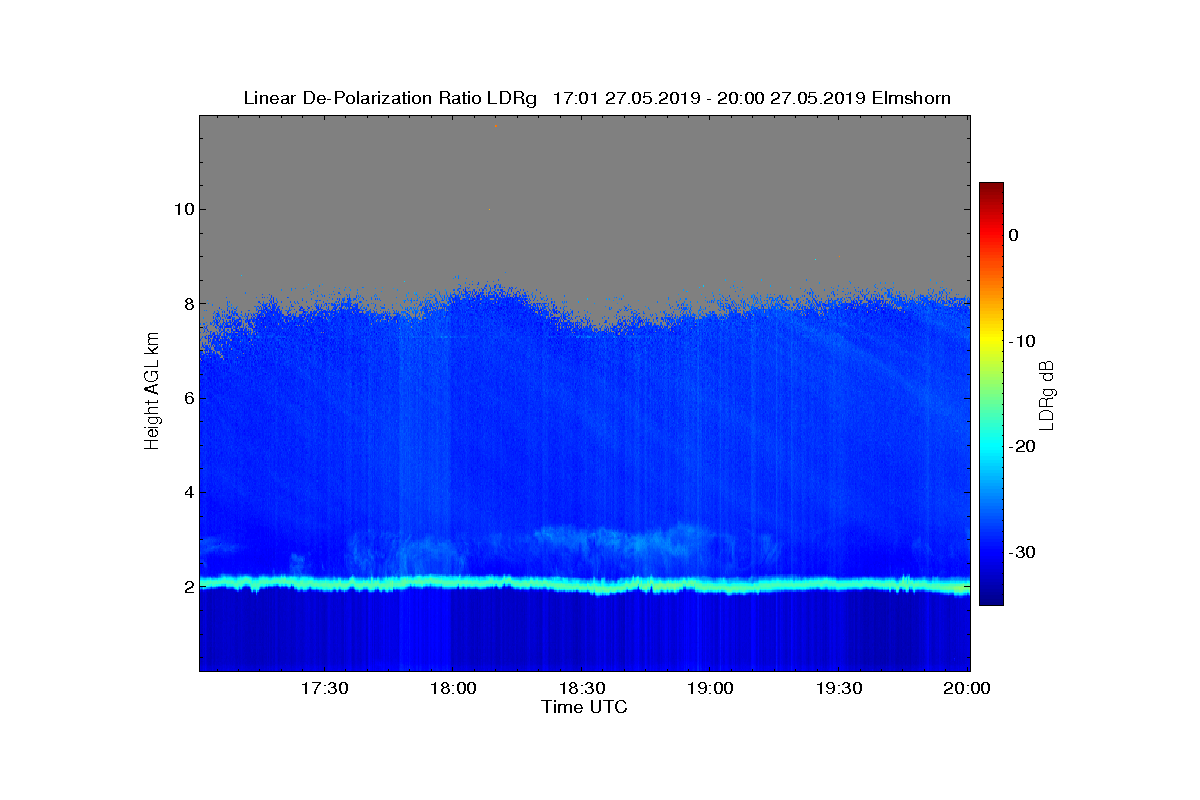Click the 20:00 time tick label
This screenshot has width=1200, height=800.
[968, 689]
